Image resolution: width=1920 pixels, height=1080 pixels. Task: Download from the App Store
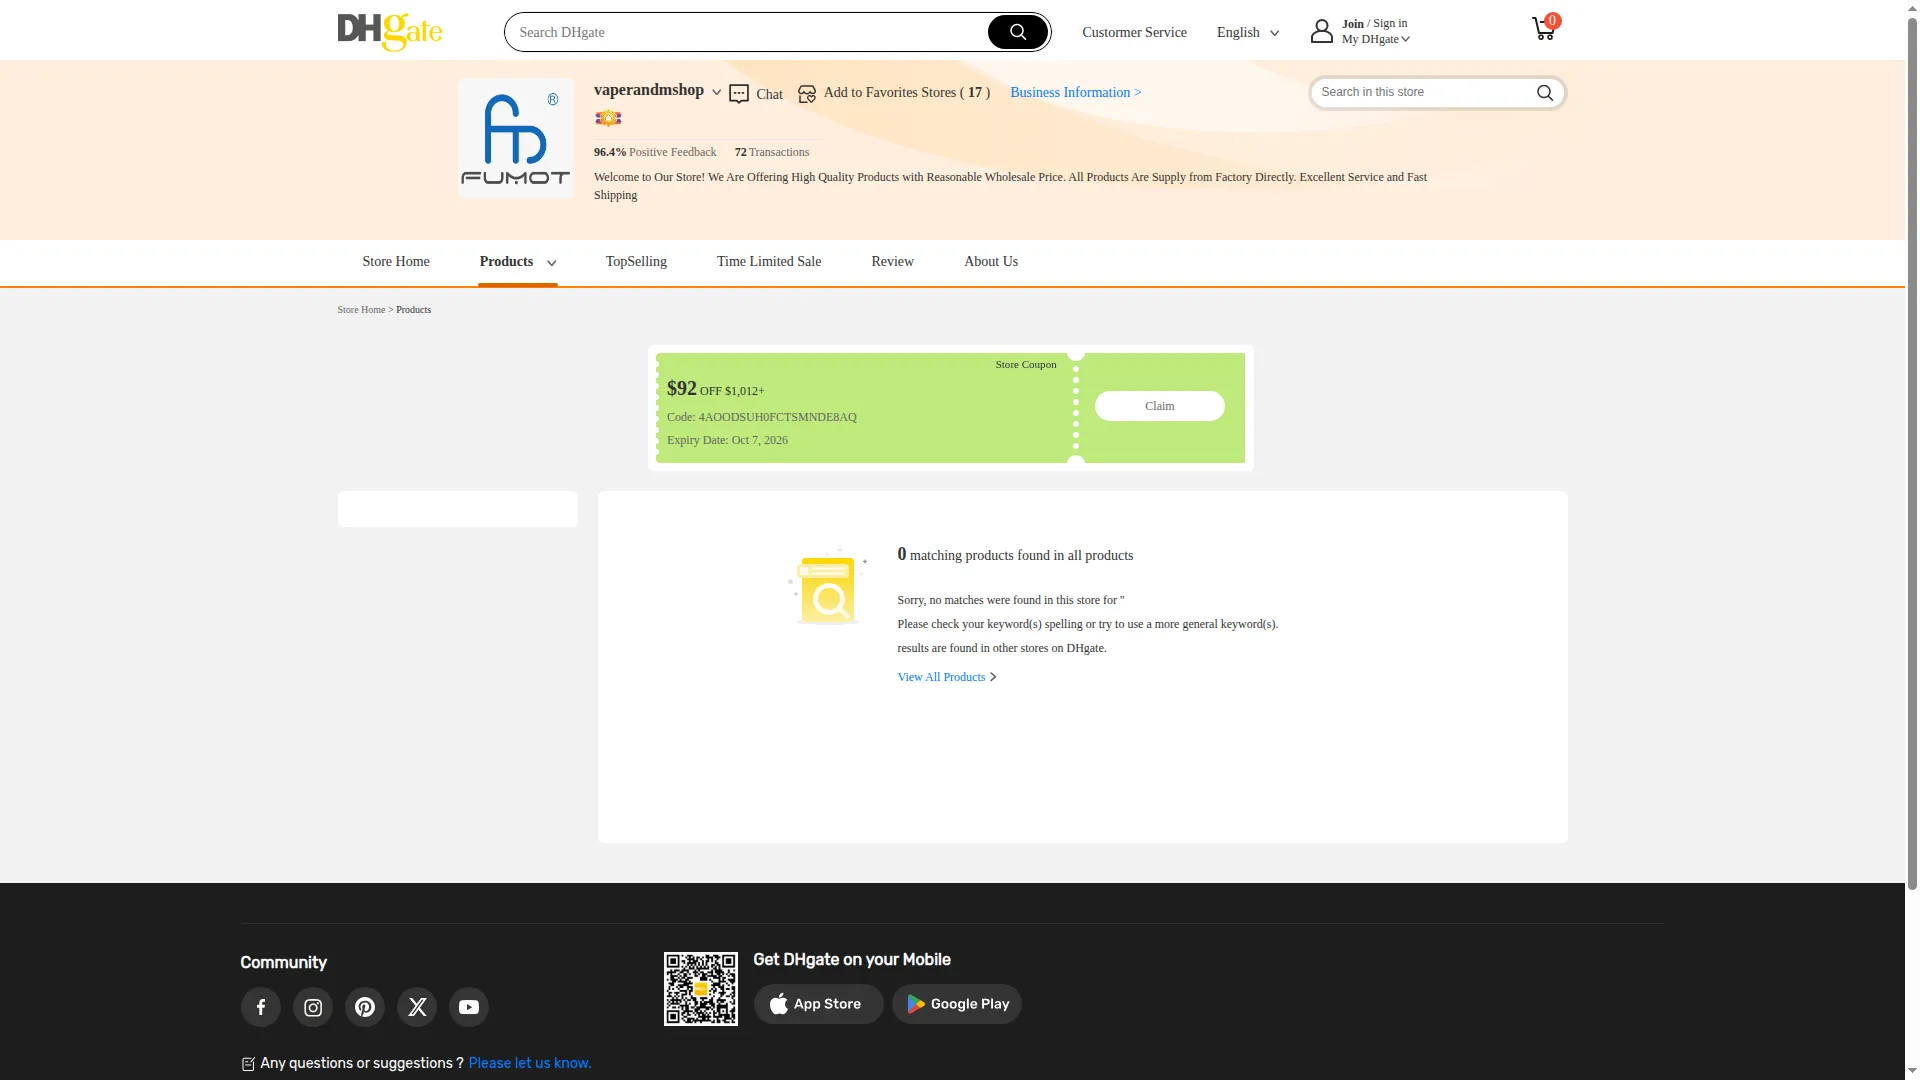819,1004
